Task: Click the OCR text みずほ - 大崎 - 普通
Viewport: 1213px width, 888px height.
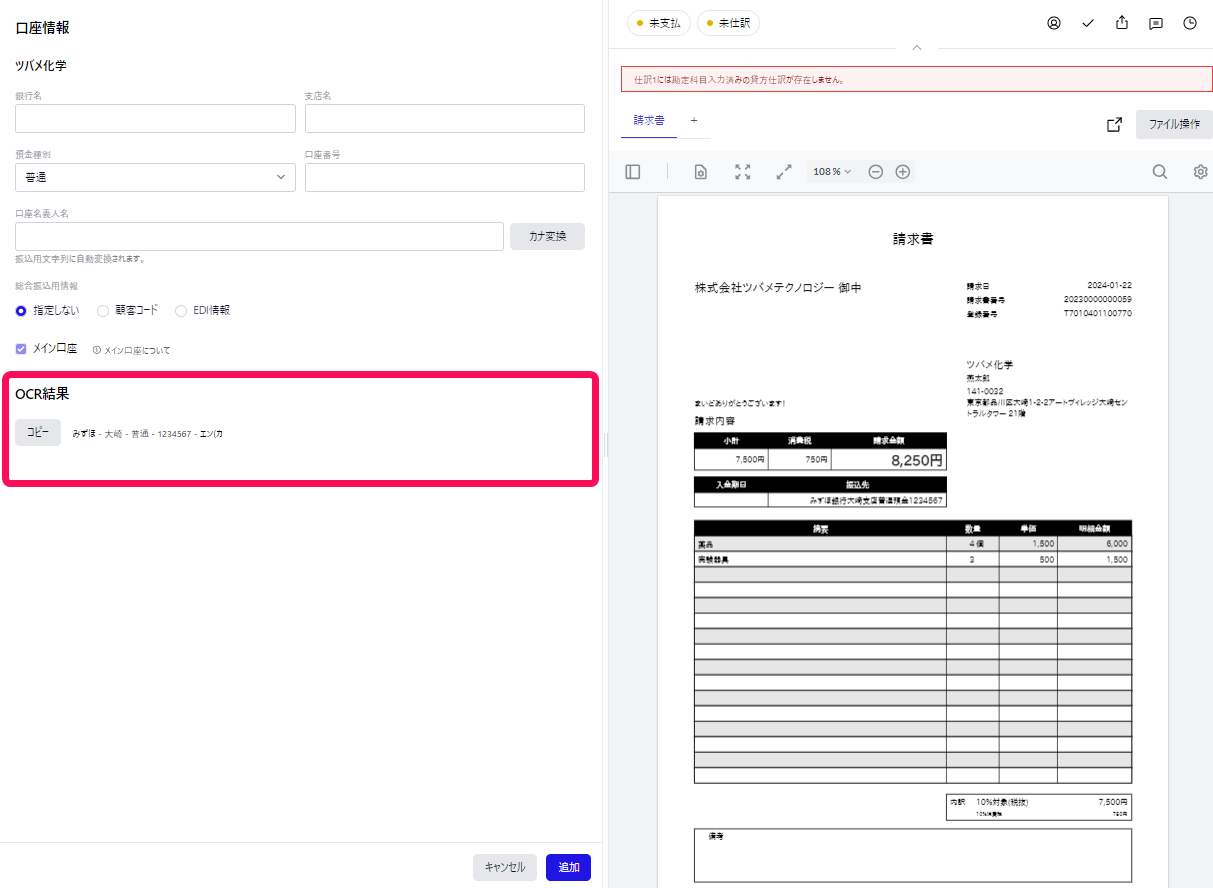Action: [x=110, y=434]
